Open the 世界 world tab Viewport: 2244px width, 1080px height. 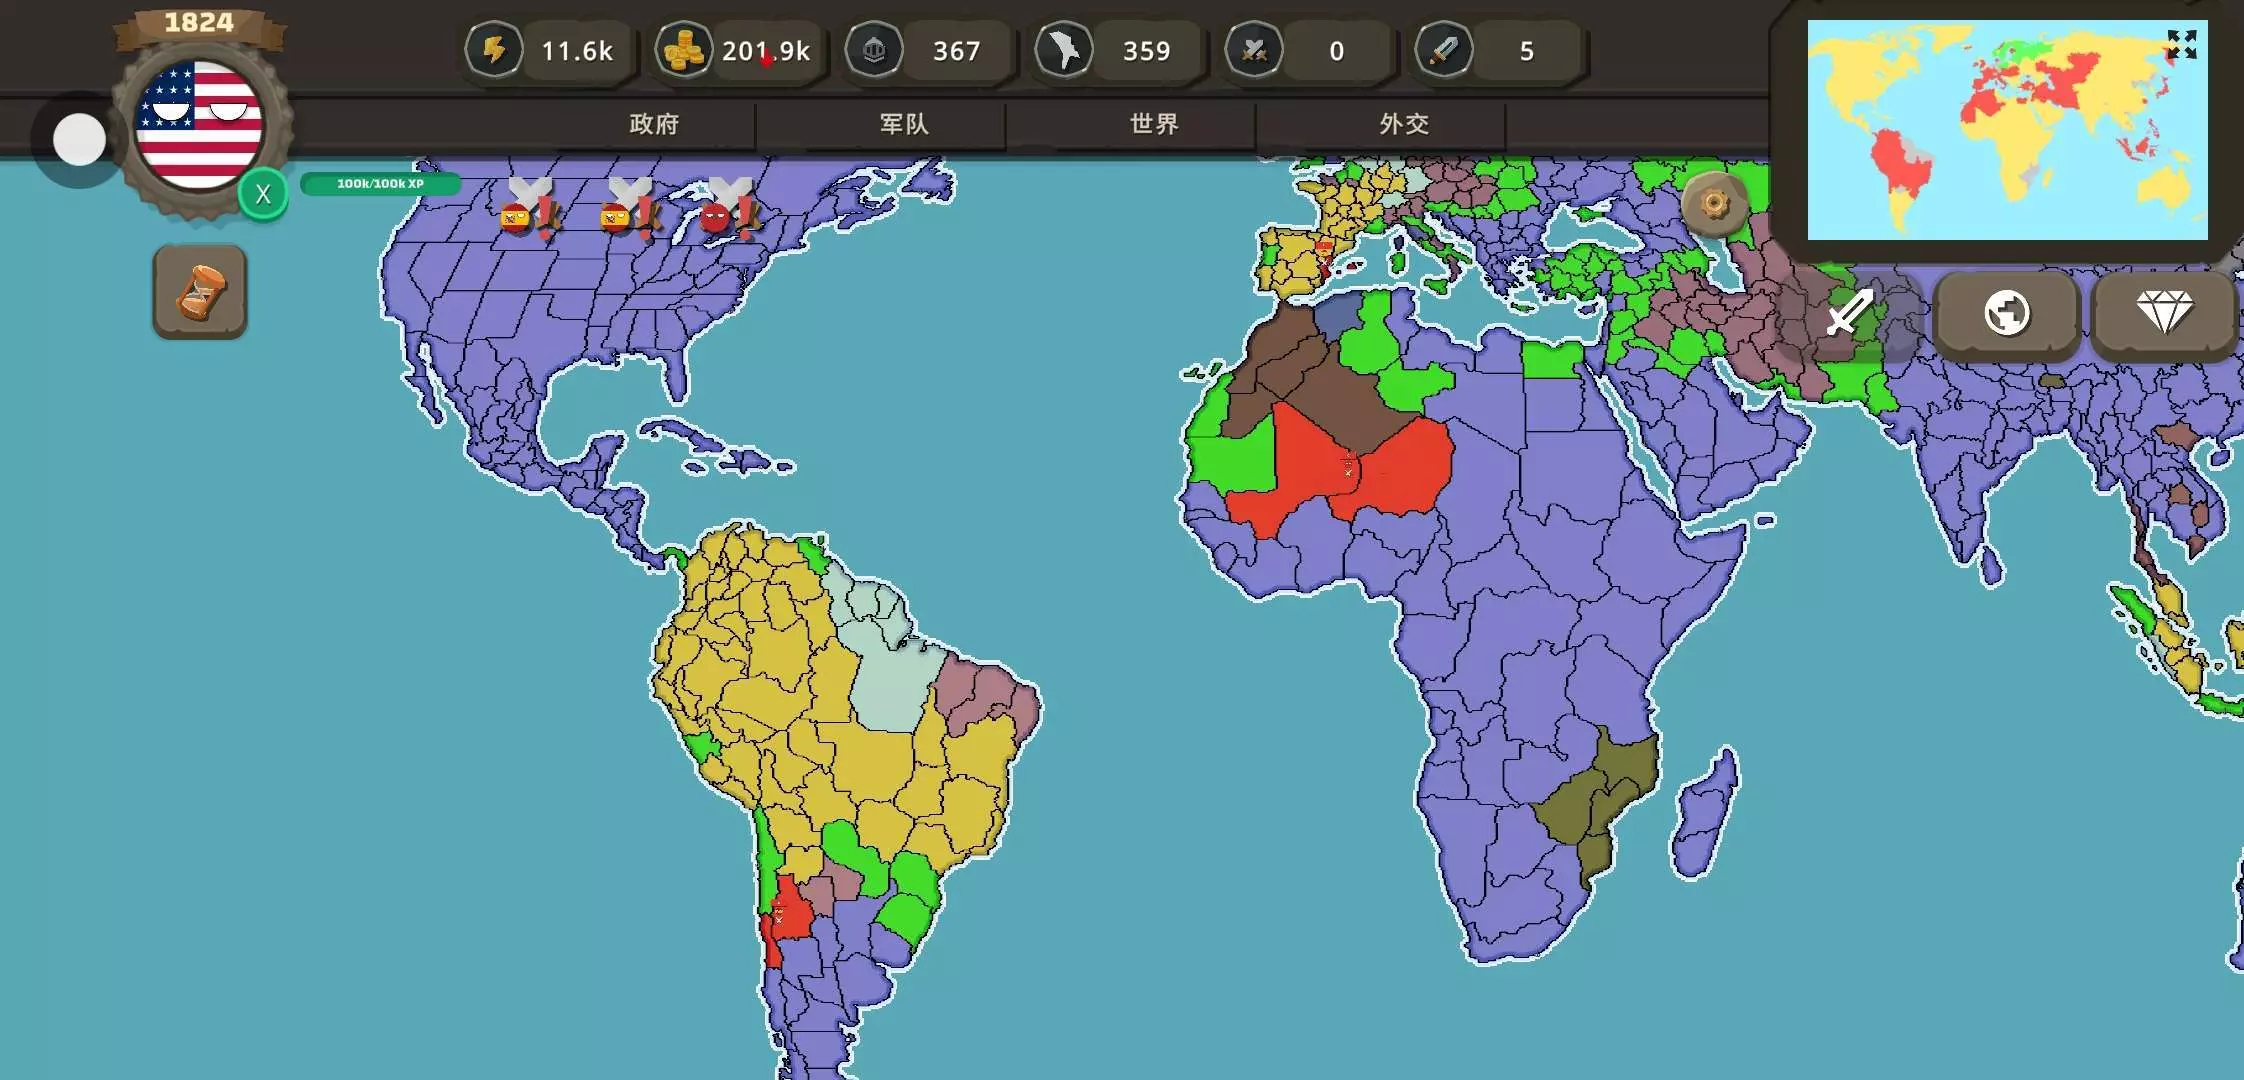(x=1154, y=124)
